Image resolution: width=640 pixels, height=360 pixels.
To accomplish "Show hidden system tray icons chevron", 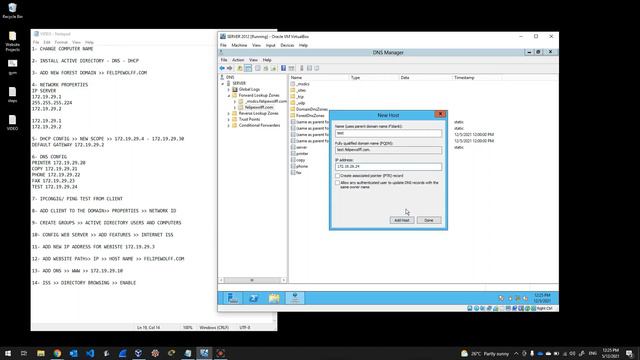I will coord(516,353).
